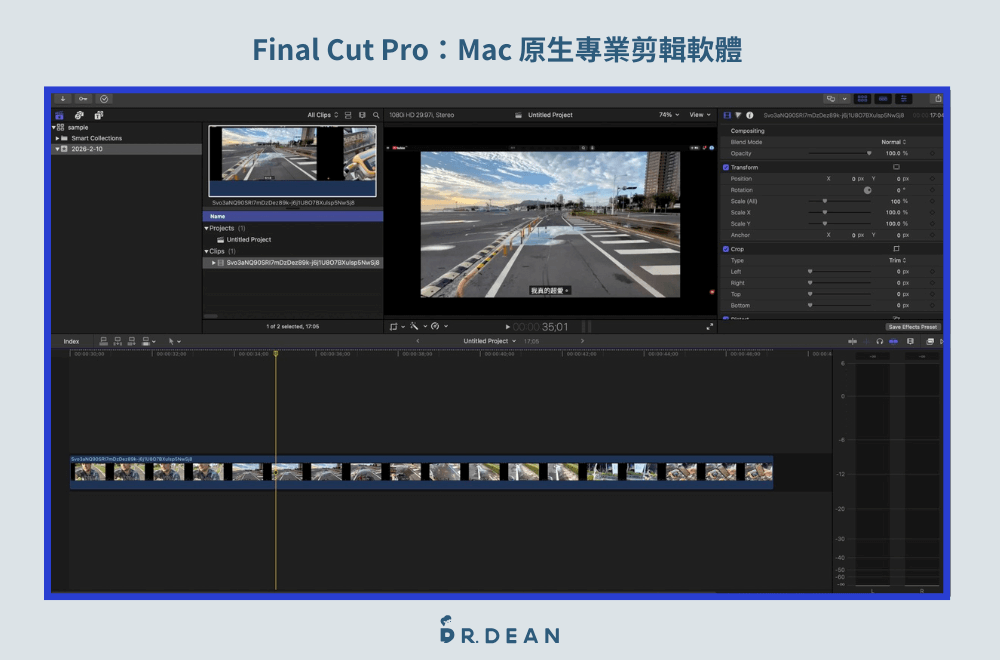Collapse the sample library tree

click(x=54, y=128)
